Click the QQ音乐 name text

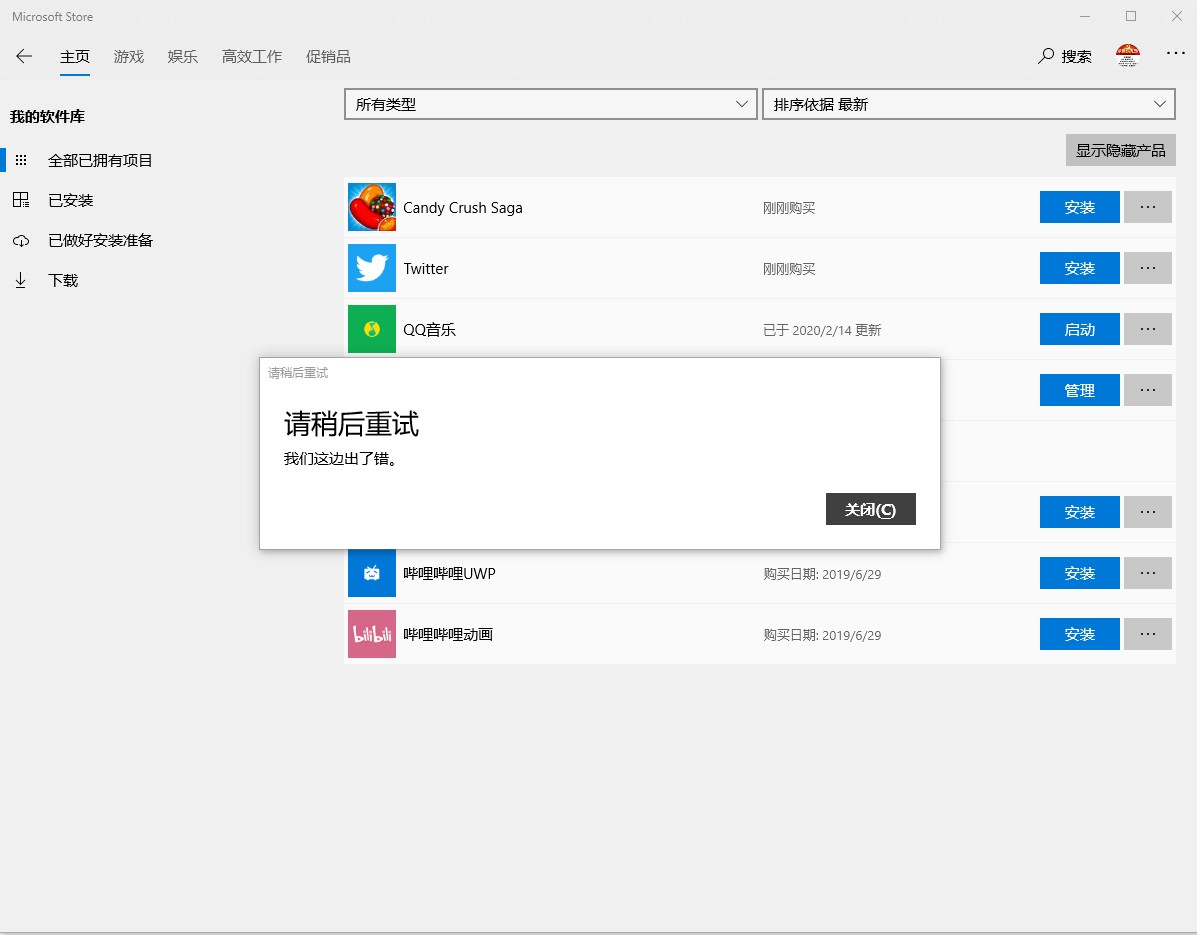point(429,330)
